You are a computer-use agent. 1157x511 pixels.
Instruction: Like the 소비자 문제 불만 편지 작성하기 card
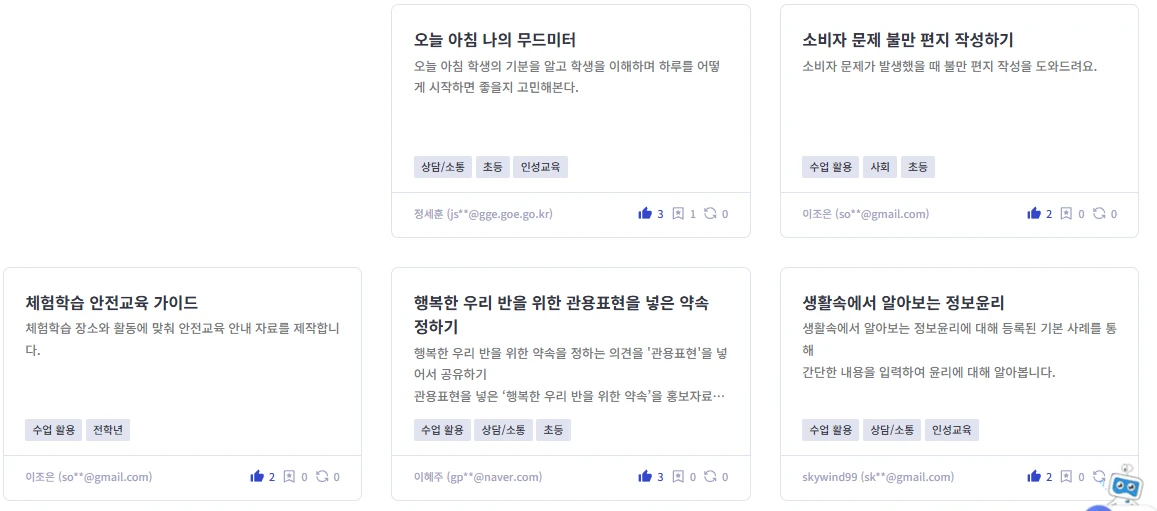coord(1034,213)
